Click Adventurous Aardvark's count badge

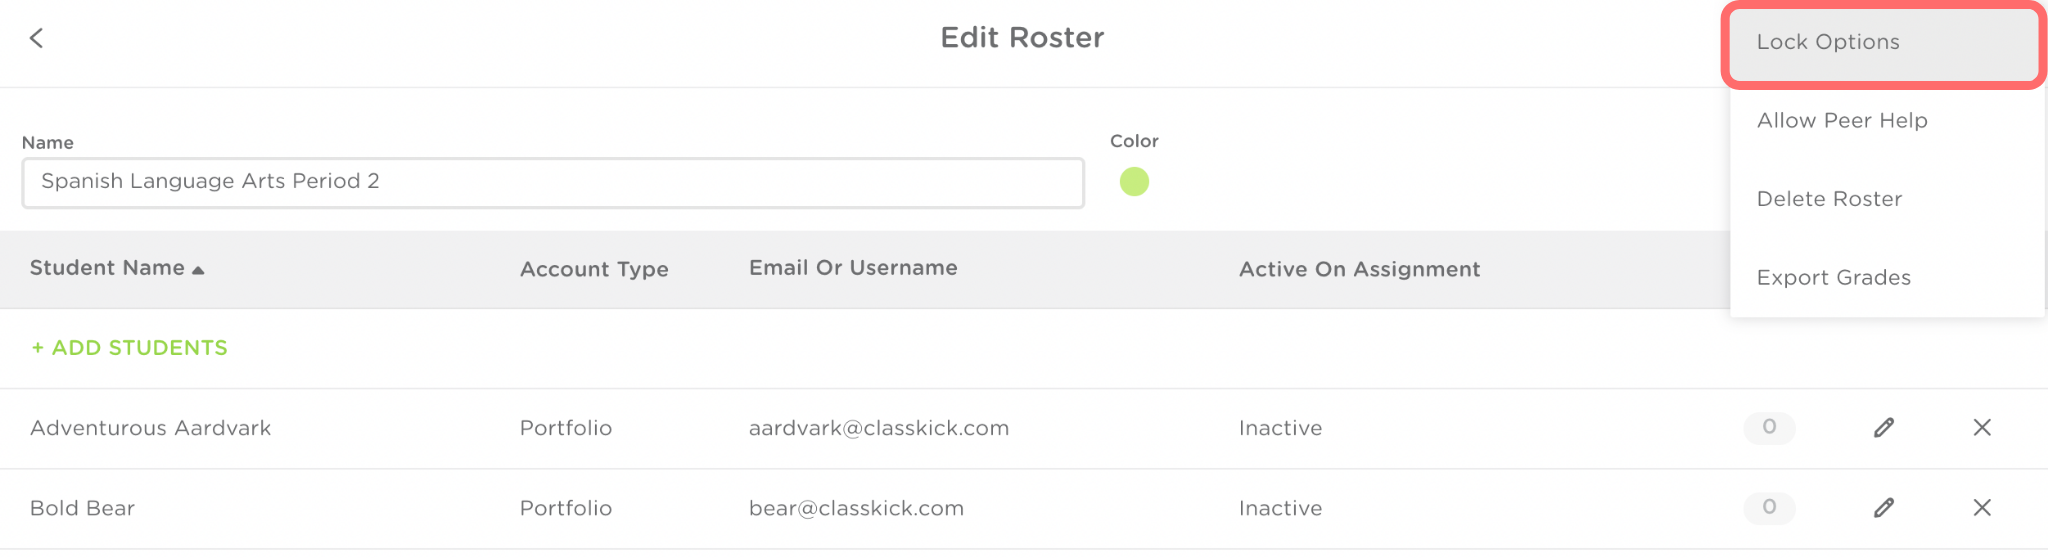(x=1769, y=427)
